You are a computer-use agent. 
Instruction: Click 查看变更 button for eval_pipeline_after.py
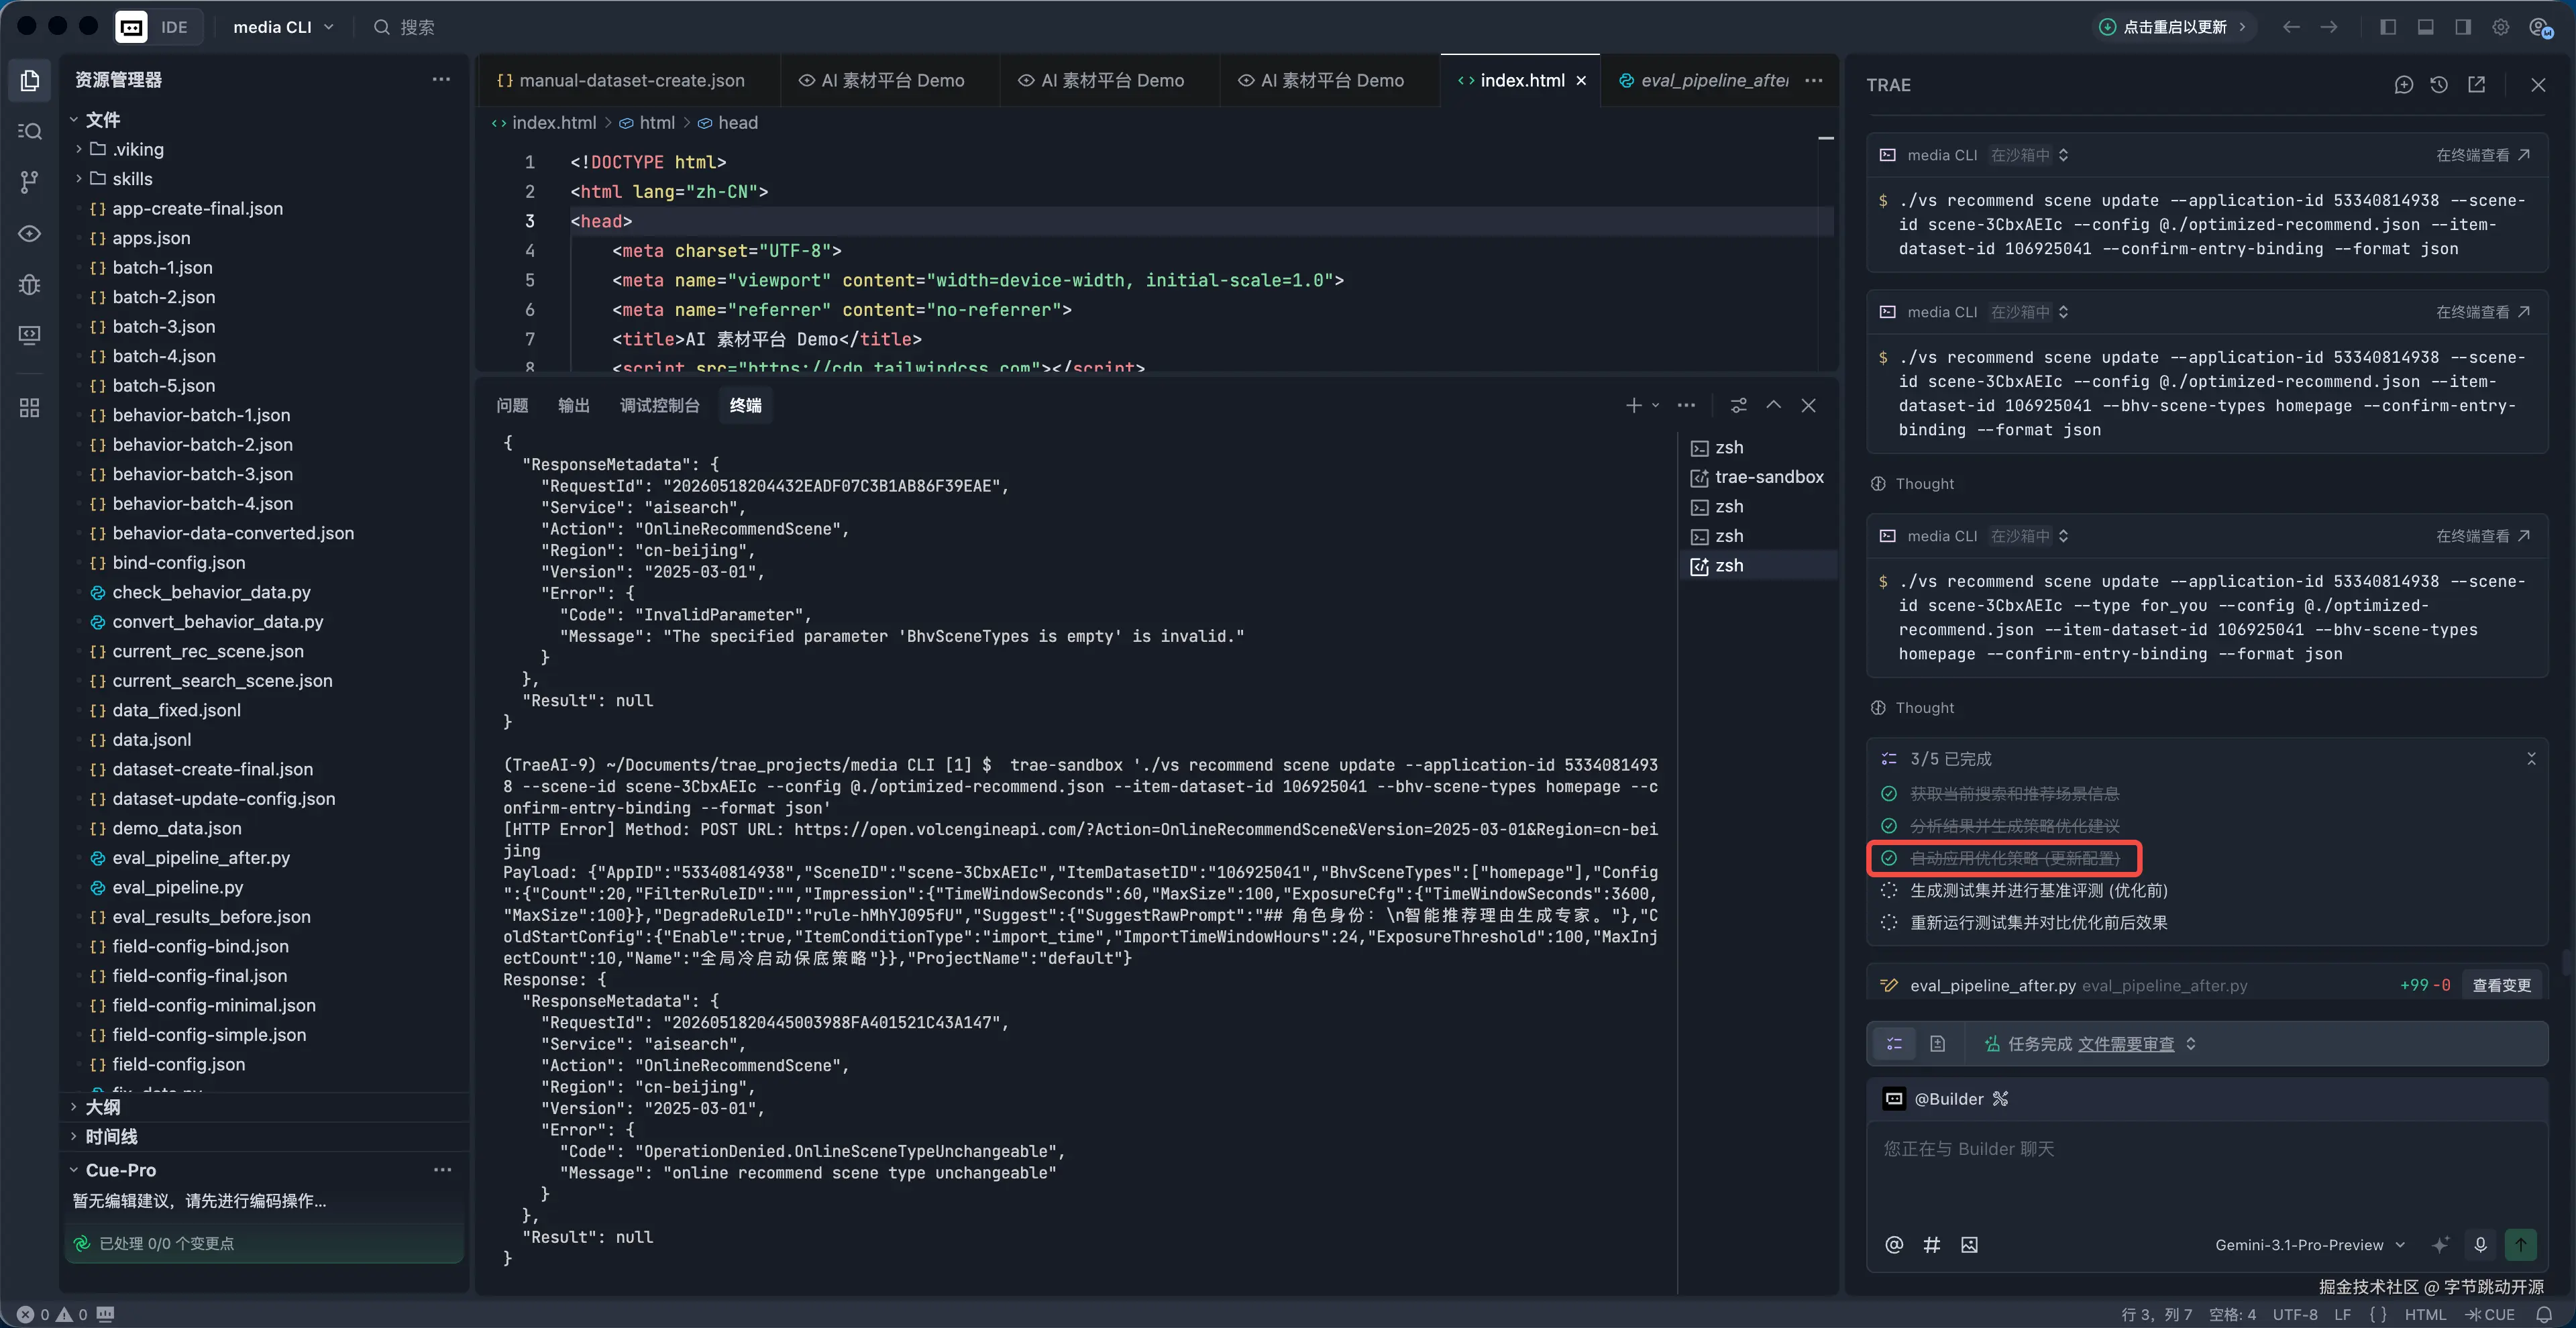click(2501, 985)
